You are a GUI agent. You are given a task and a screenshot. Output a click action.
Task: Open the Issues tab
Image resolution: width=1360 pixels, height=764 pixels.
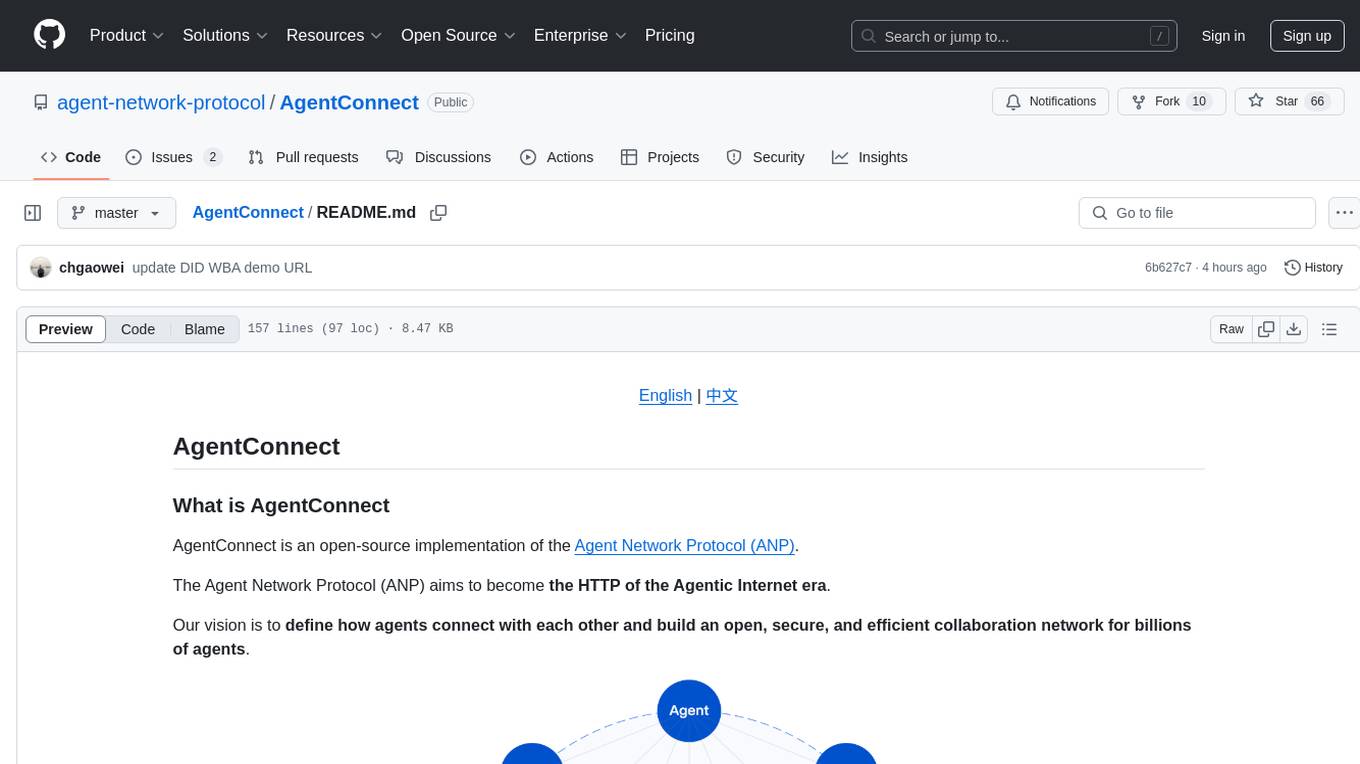pos(173,157)
